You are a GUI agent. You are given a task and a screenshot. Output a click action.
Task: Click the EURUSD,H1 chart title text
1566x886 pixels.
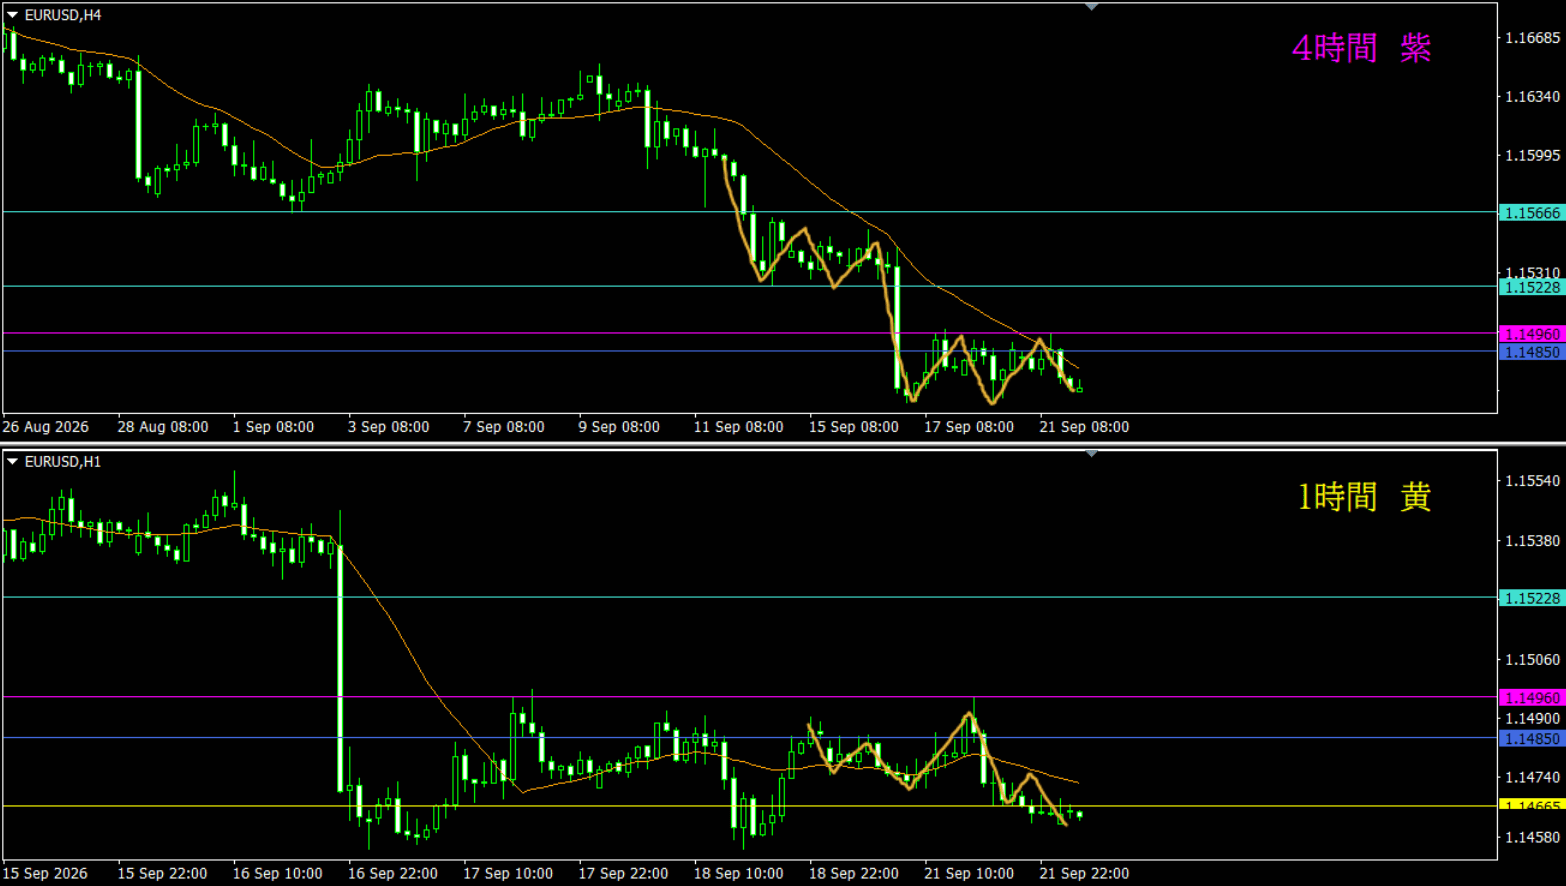tap(63, 461)
